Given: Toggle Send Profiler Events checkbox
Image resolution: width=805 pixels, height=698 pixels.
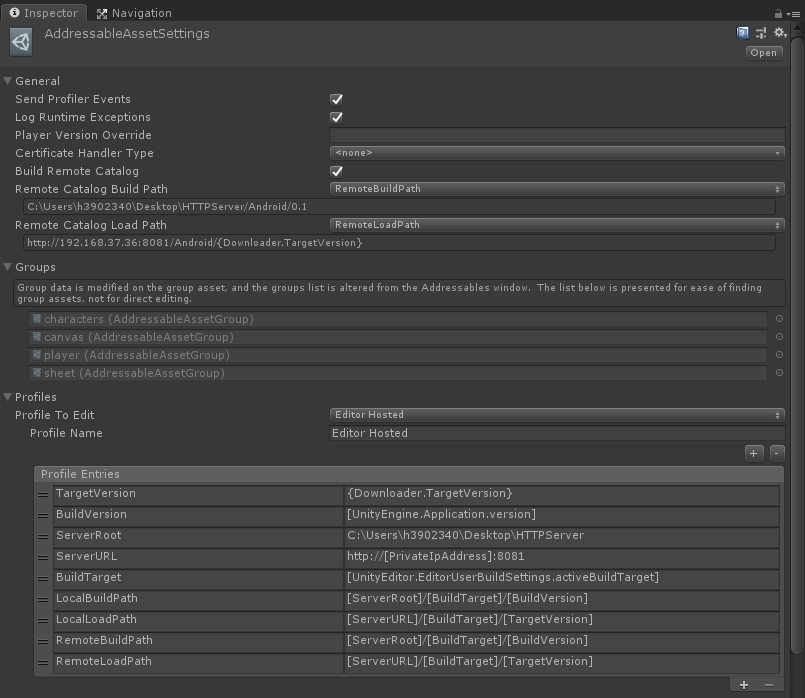Looking at the screenshot, I should 336,99.
